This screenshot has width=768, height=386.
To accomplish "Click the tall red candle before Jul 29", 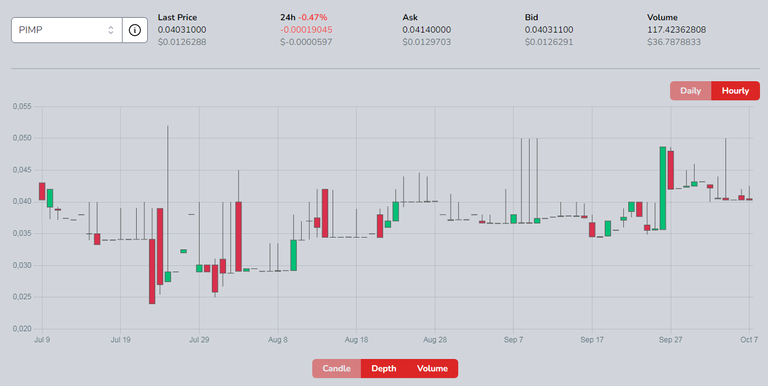I will pyautogui.click(x=160, y=246).
